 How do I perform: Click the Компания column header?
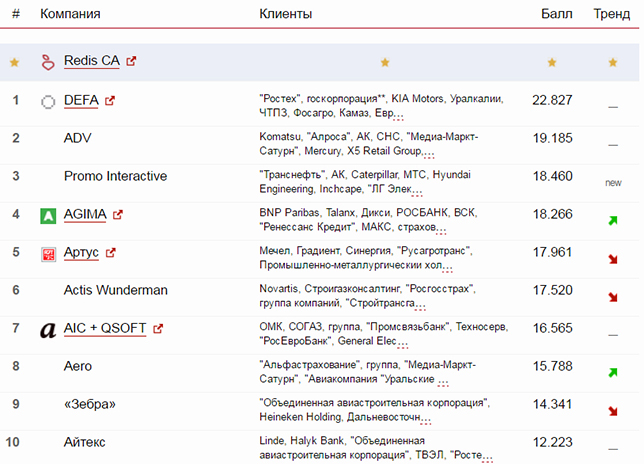coord(70,14)
